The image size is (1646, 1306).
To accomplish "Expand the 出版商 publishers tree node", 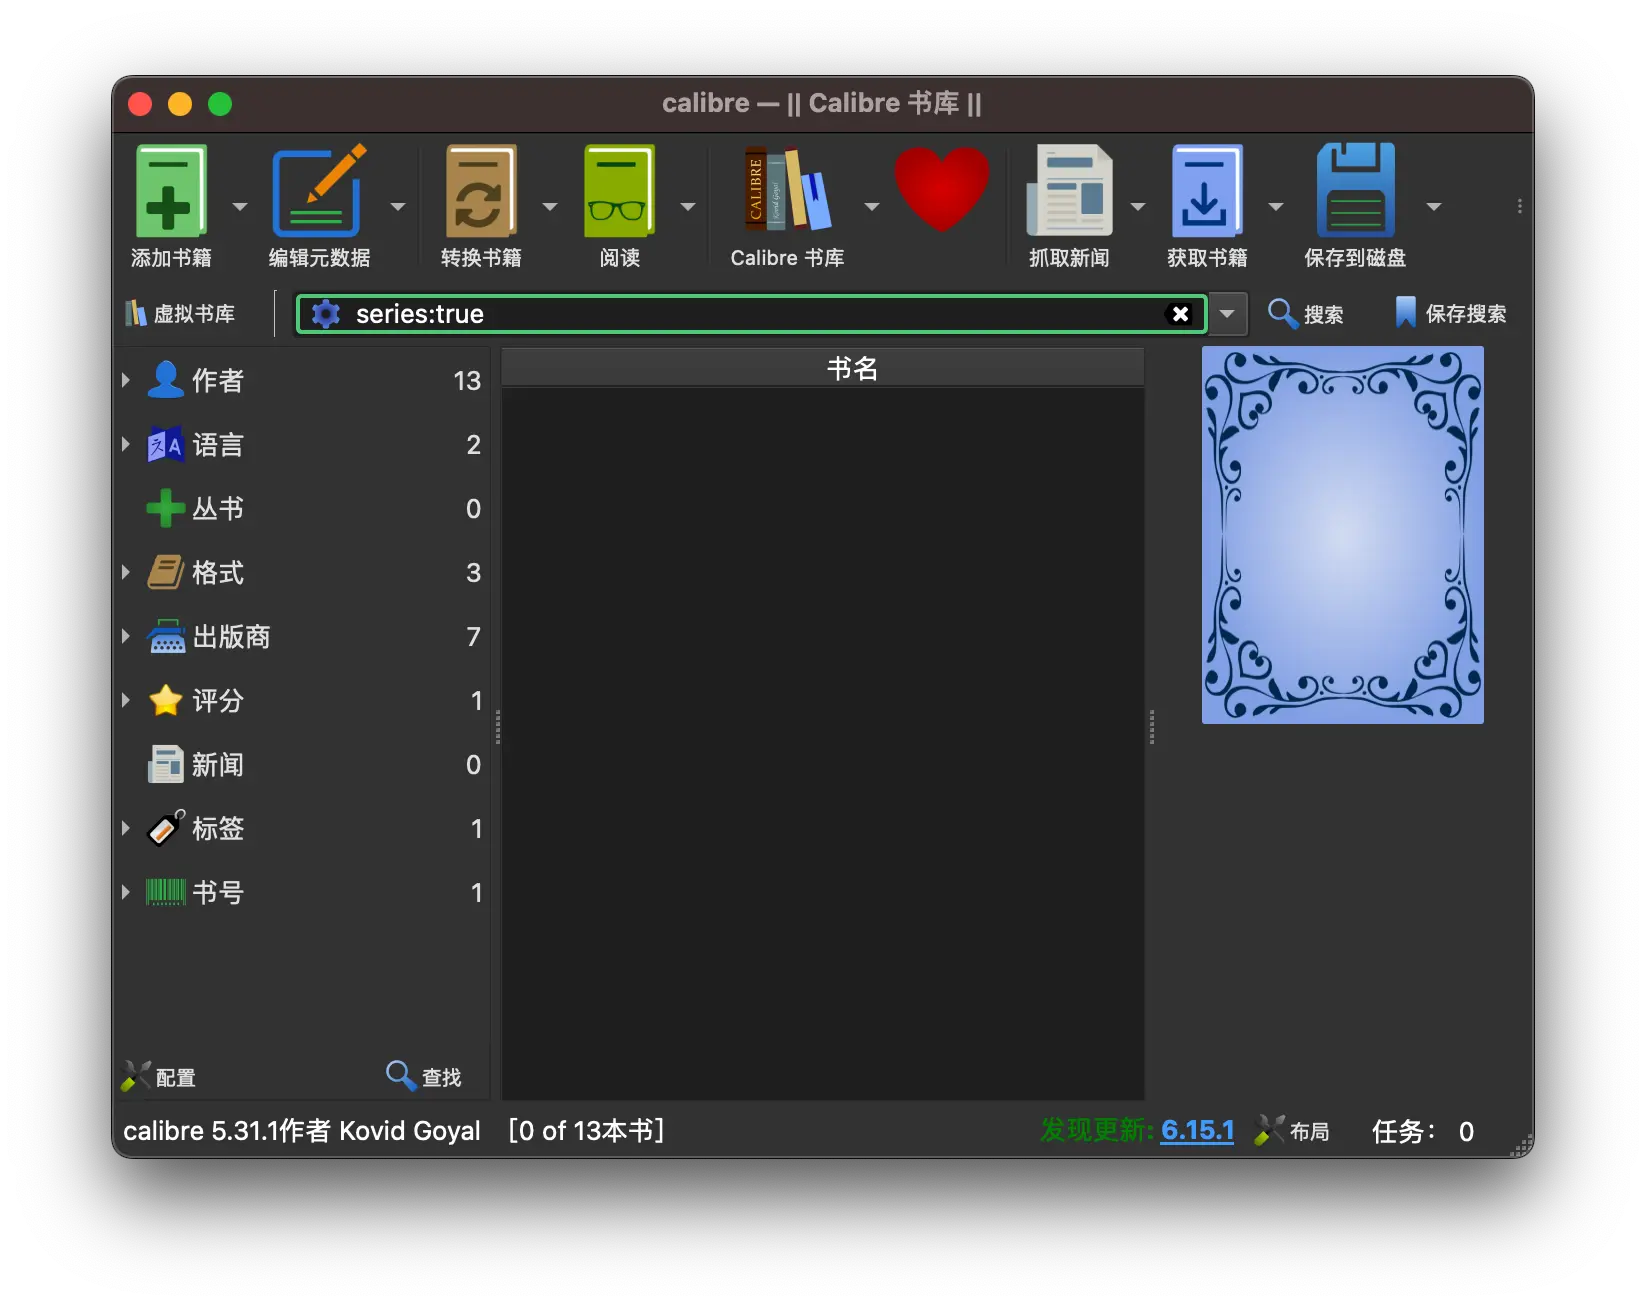I will click(x=126, y=636).
